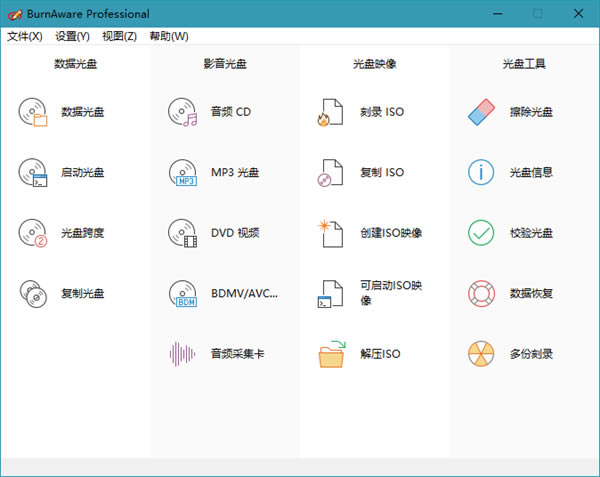Open the 文件(X) menu
The image size is (600, 477).
click(x=25, y=36)
